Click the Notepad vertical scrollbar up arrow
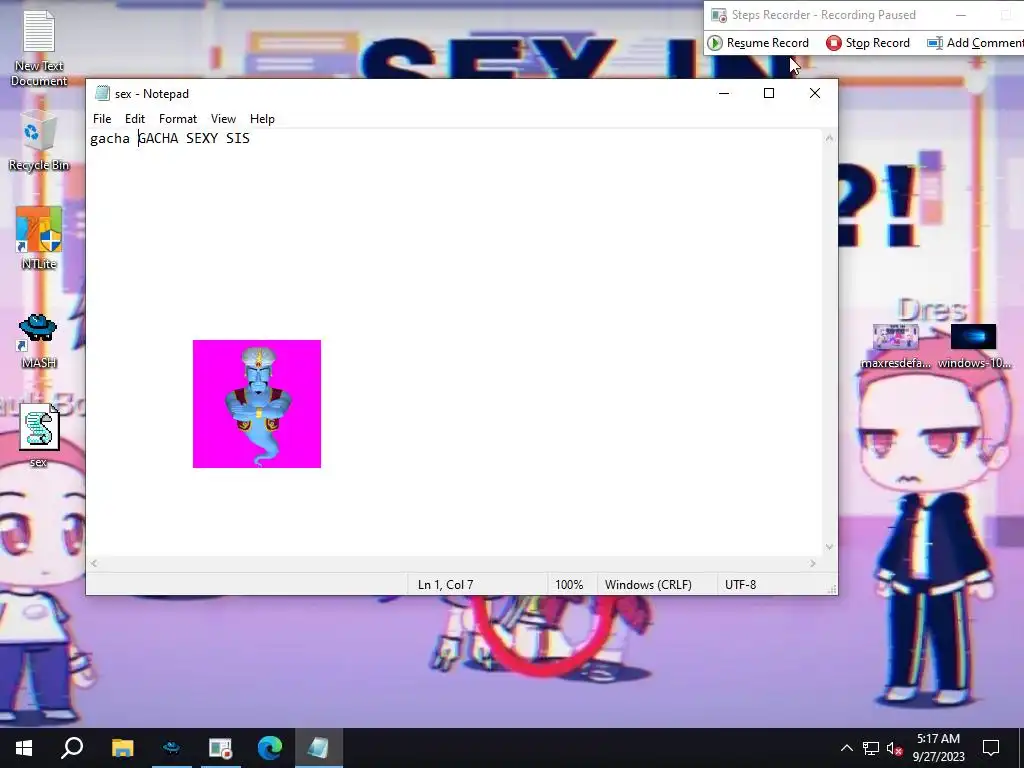 pos(829,138)
